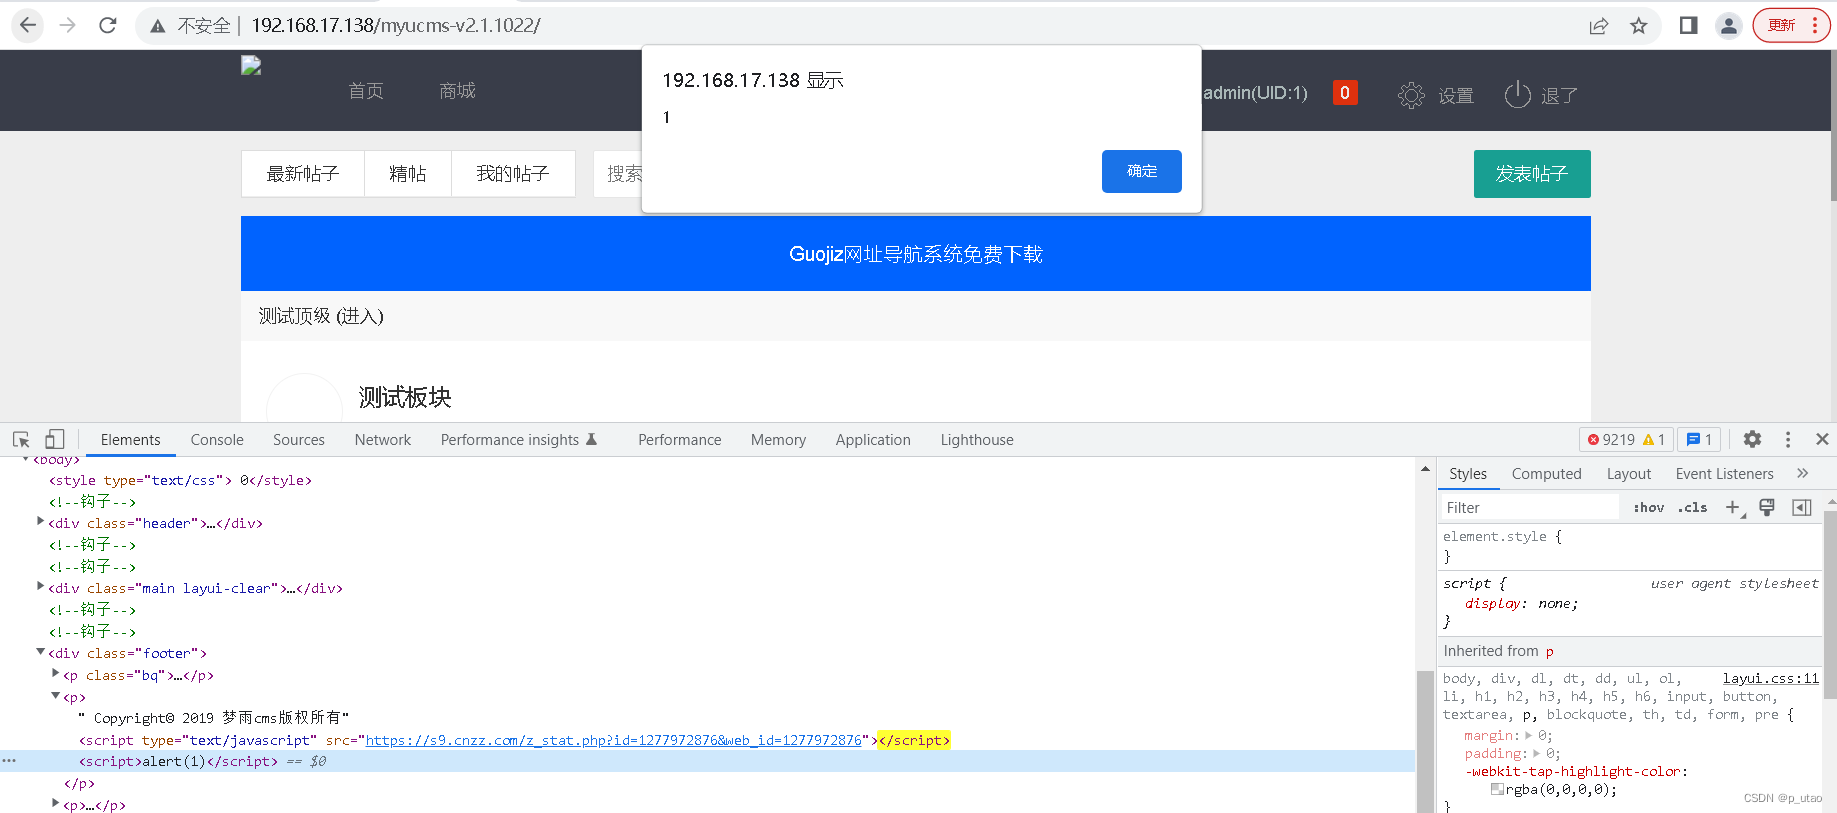Select the 我的帖子 tab
The height and width of the screenshot is (813, 1837).
513,174
